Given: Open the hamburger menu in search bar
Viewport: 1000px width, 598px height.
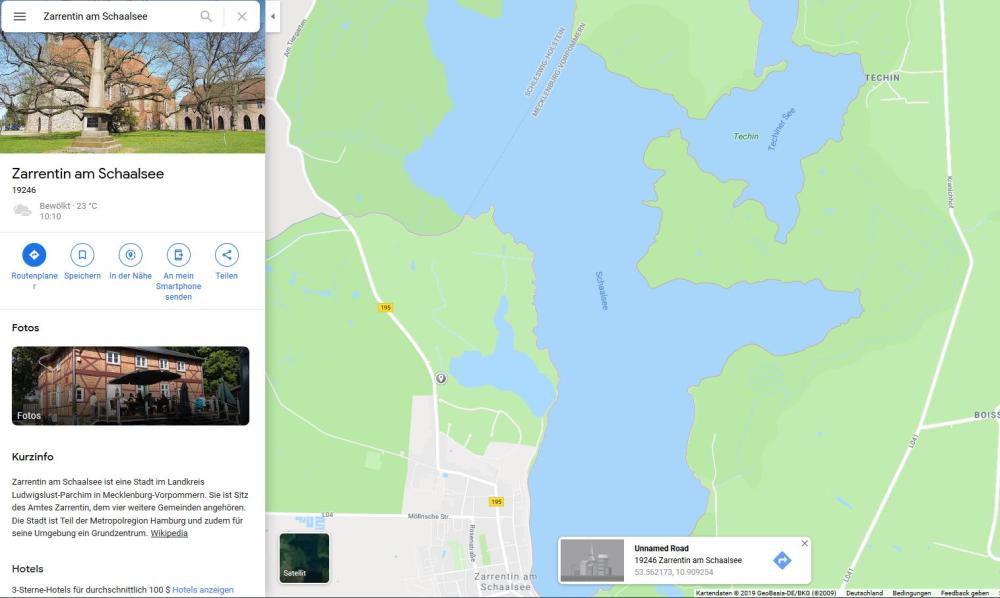Looking at the screenshot, I should (20, 17).
